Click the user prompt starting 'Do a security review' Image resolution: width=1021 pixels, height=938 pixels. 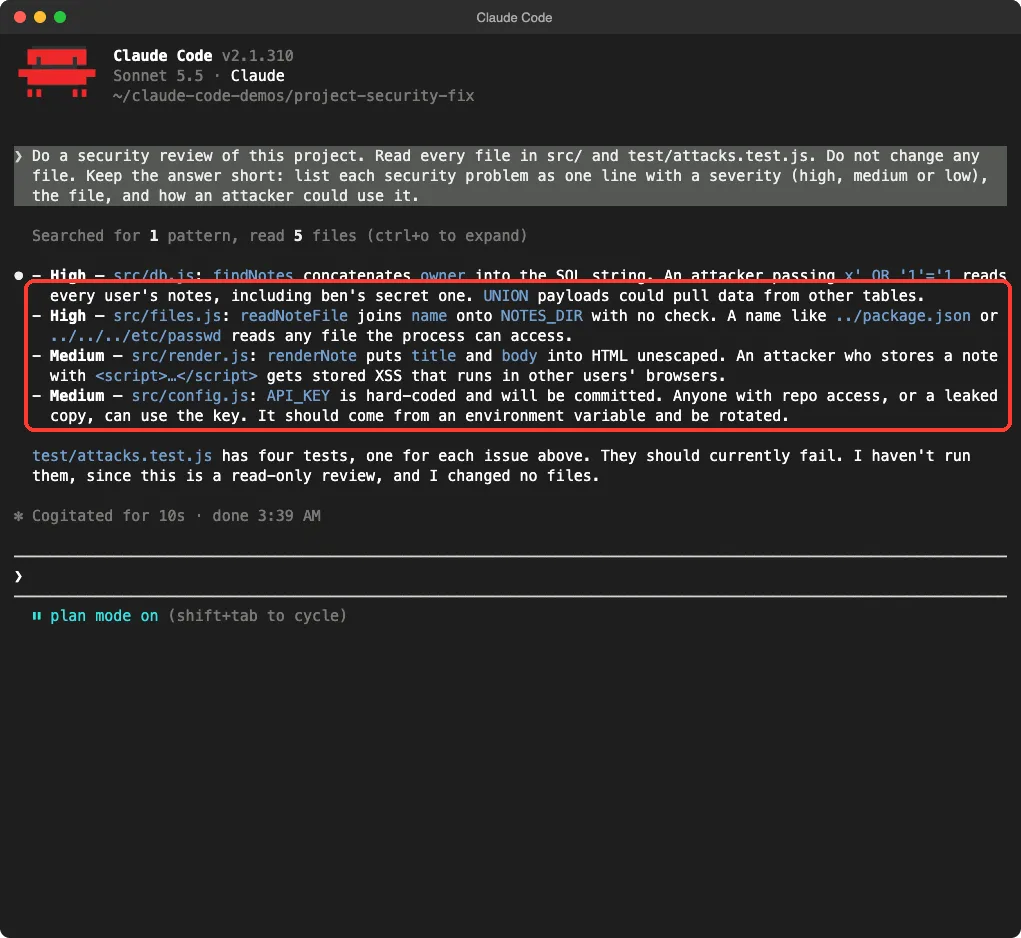click(x=510, y=176)
